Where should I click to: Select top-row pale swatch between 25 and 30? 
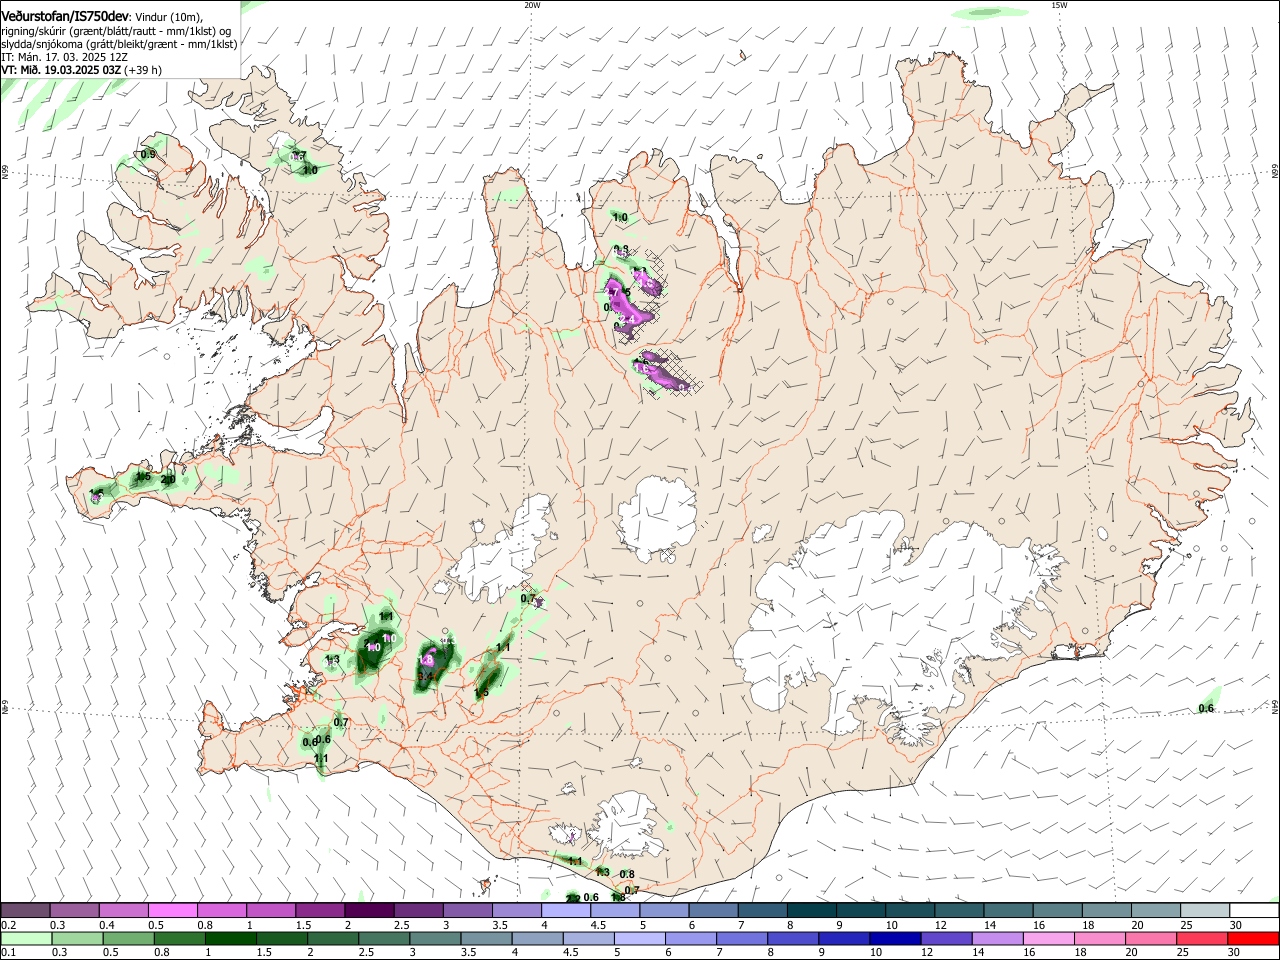(x=1204, y=911)
